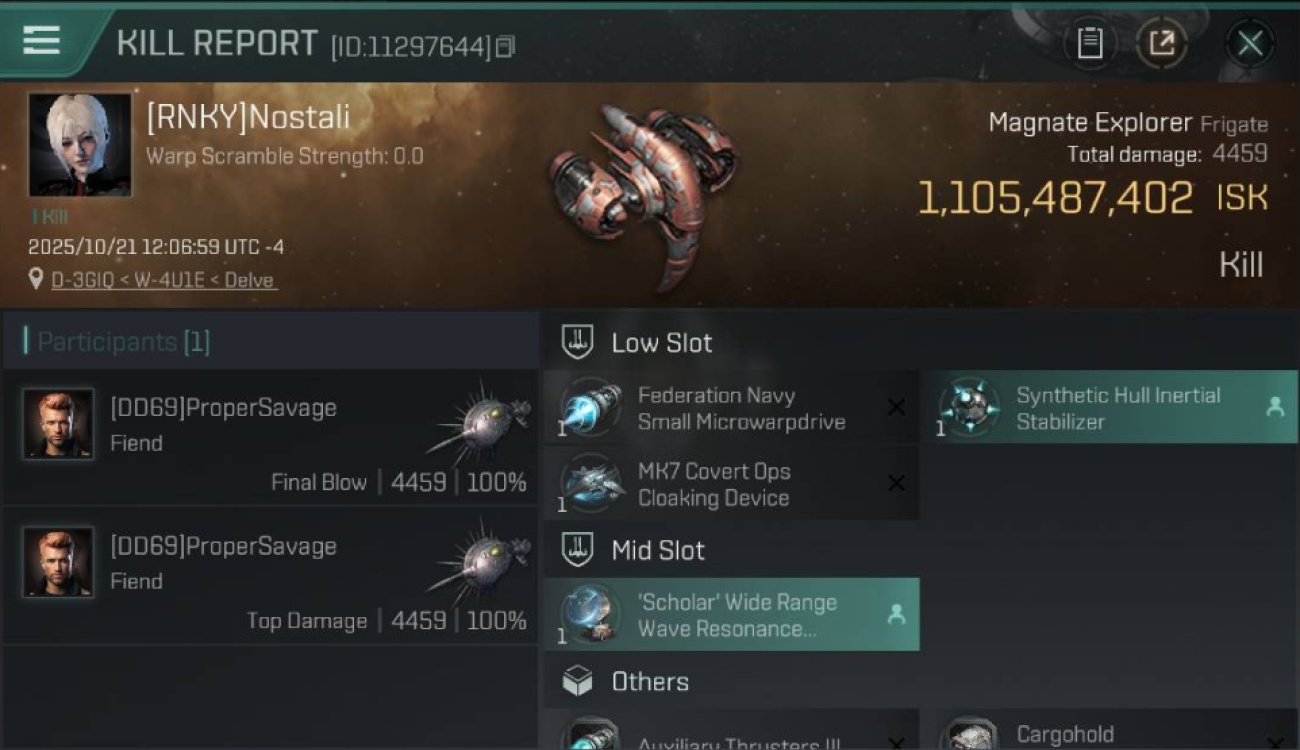Click ProperSavage's Top Damage portrait
1300x750 pixels.
58,562
